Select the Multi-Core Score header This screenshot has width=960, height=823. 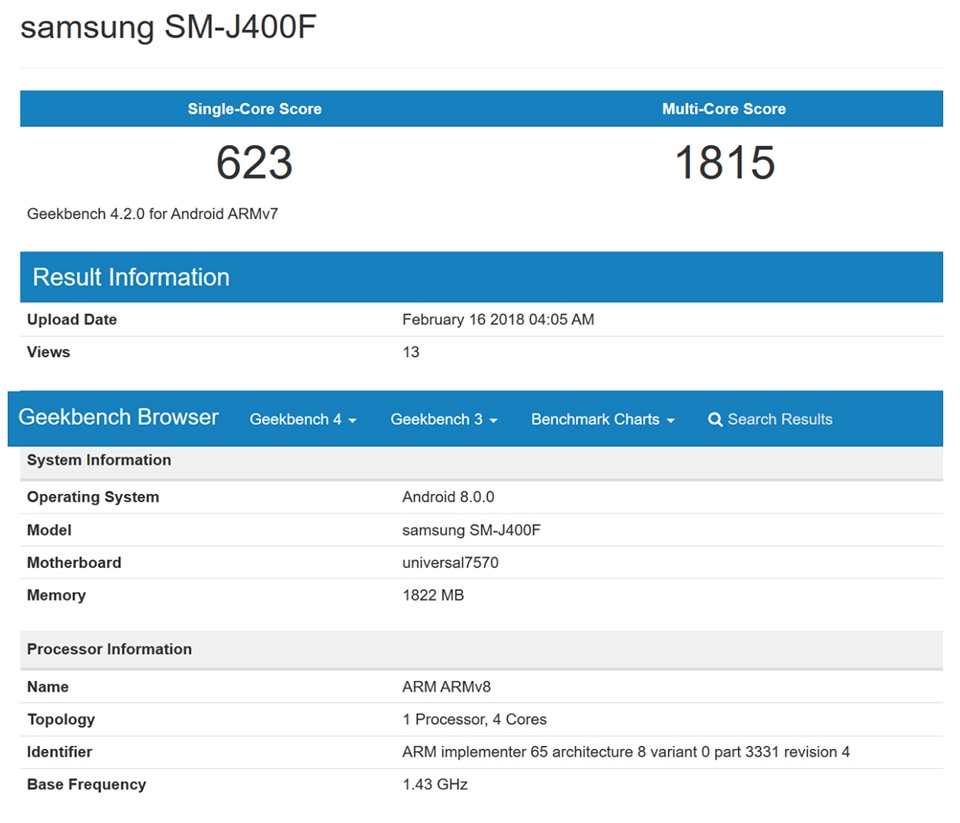724,109
